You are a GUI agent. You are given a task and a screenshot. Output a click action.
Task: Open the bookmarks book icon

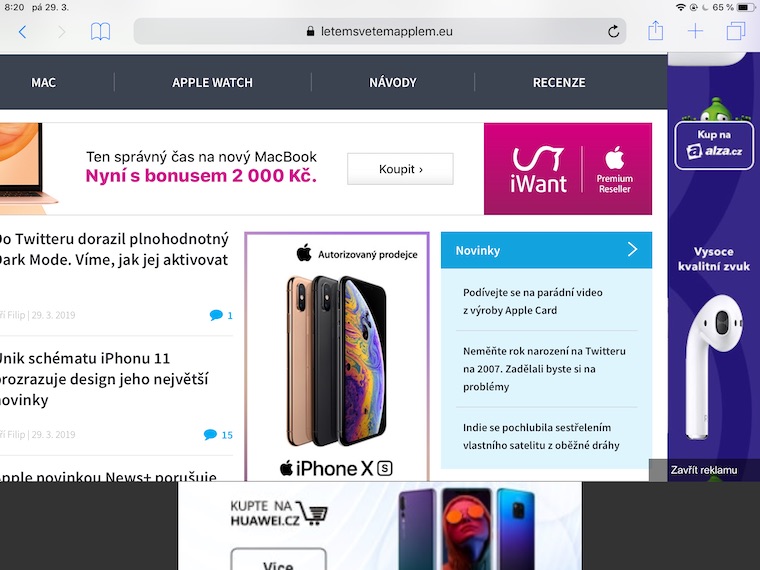click(100, 32)
